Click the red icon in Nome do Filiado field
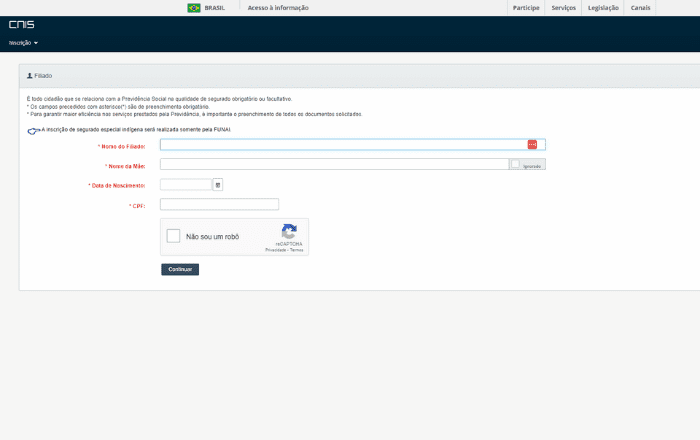This screenshot has height=440, width=700. point(533,145)
